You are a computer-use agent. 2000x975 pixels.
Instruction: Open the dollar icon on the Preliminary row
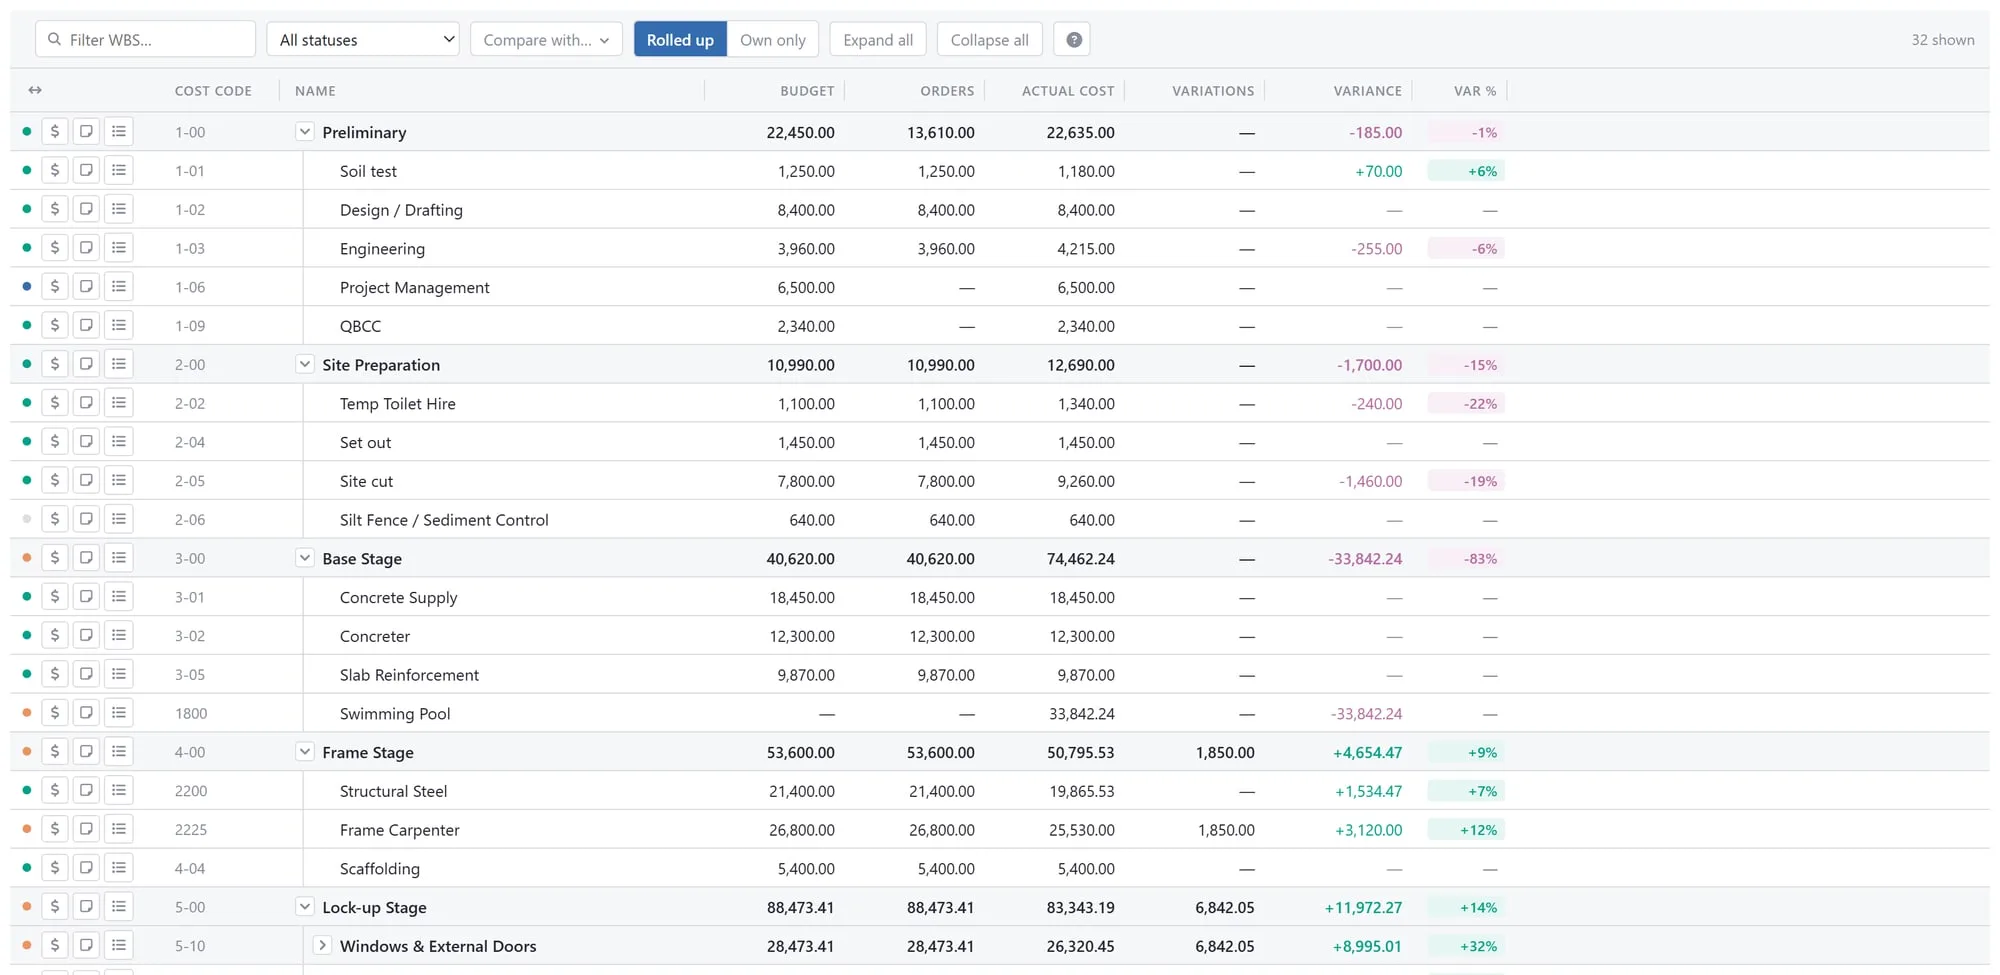[x=55, y=132]
